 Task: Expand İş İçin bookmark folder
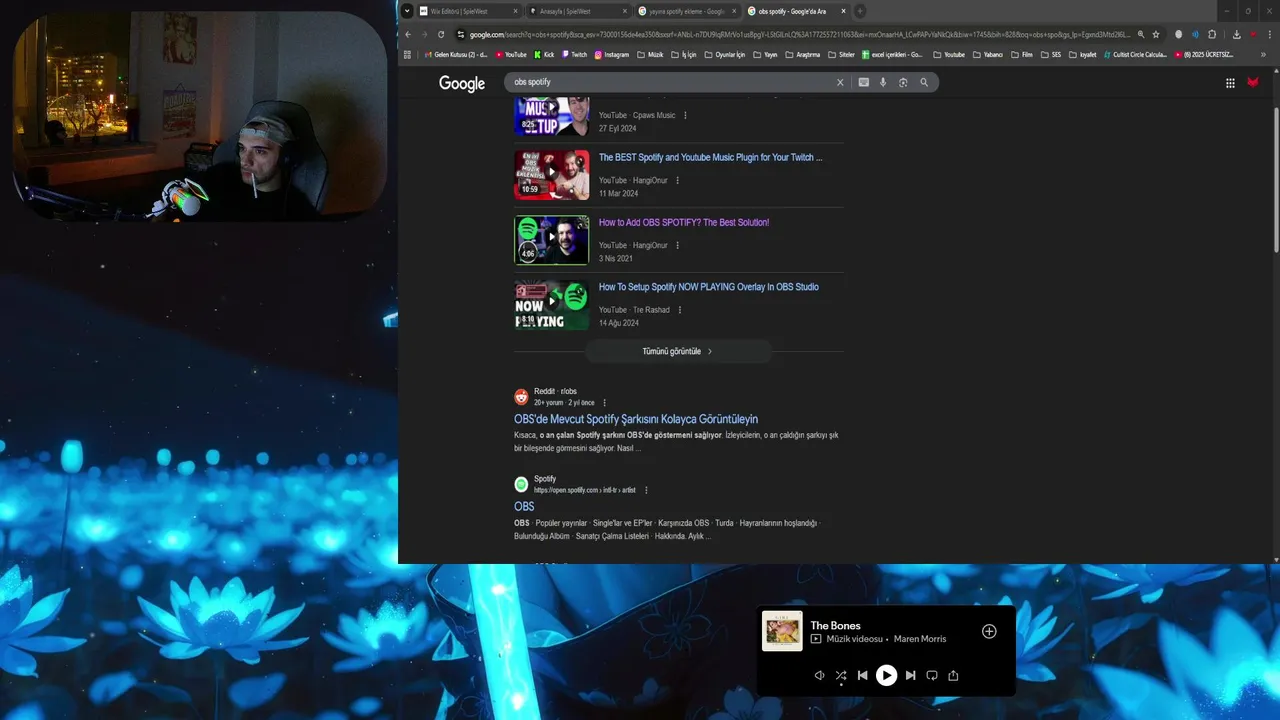pyautogui.click(x=683, y=55)
